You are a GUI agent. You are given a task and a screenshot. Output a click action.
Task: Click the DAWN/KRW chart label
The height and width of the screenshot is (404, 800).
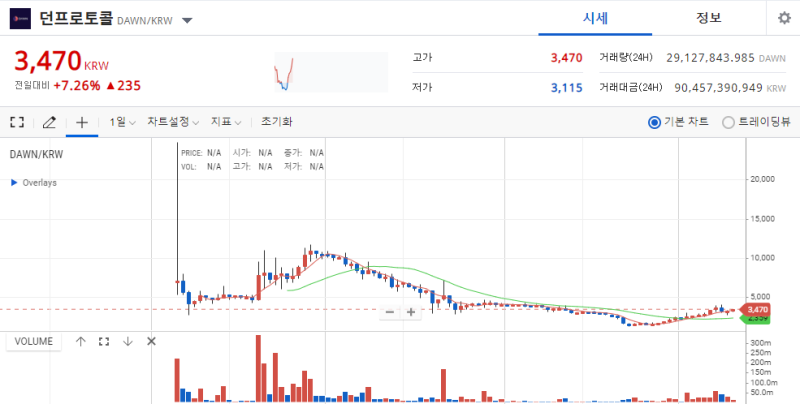(x=36, y=155)
